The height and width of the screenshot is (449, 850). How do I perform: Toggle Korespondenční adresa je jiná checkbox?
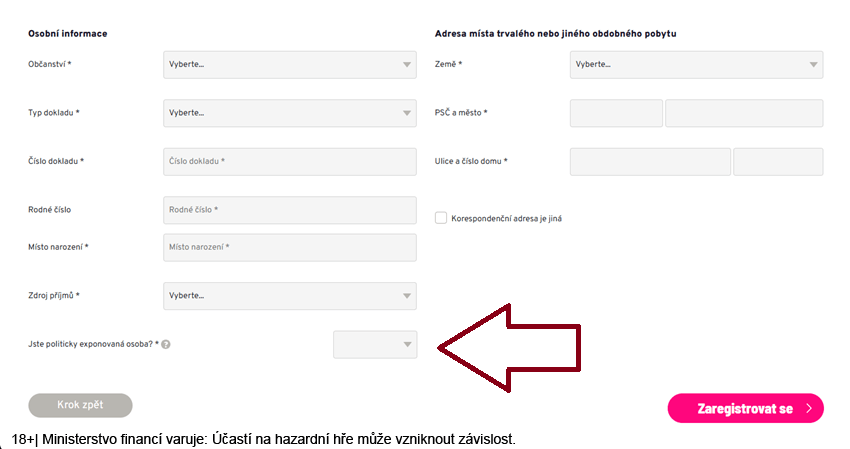tap(441, 218)
